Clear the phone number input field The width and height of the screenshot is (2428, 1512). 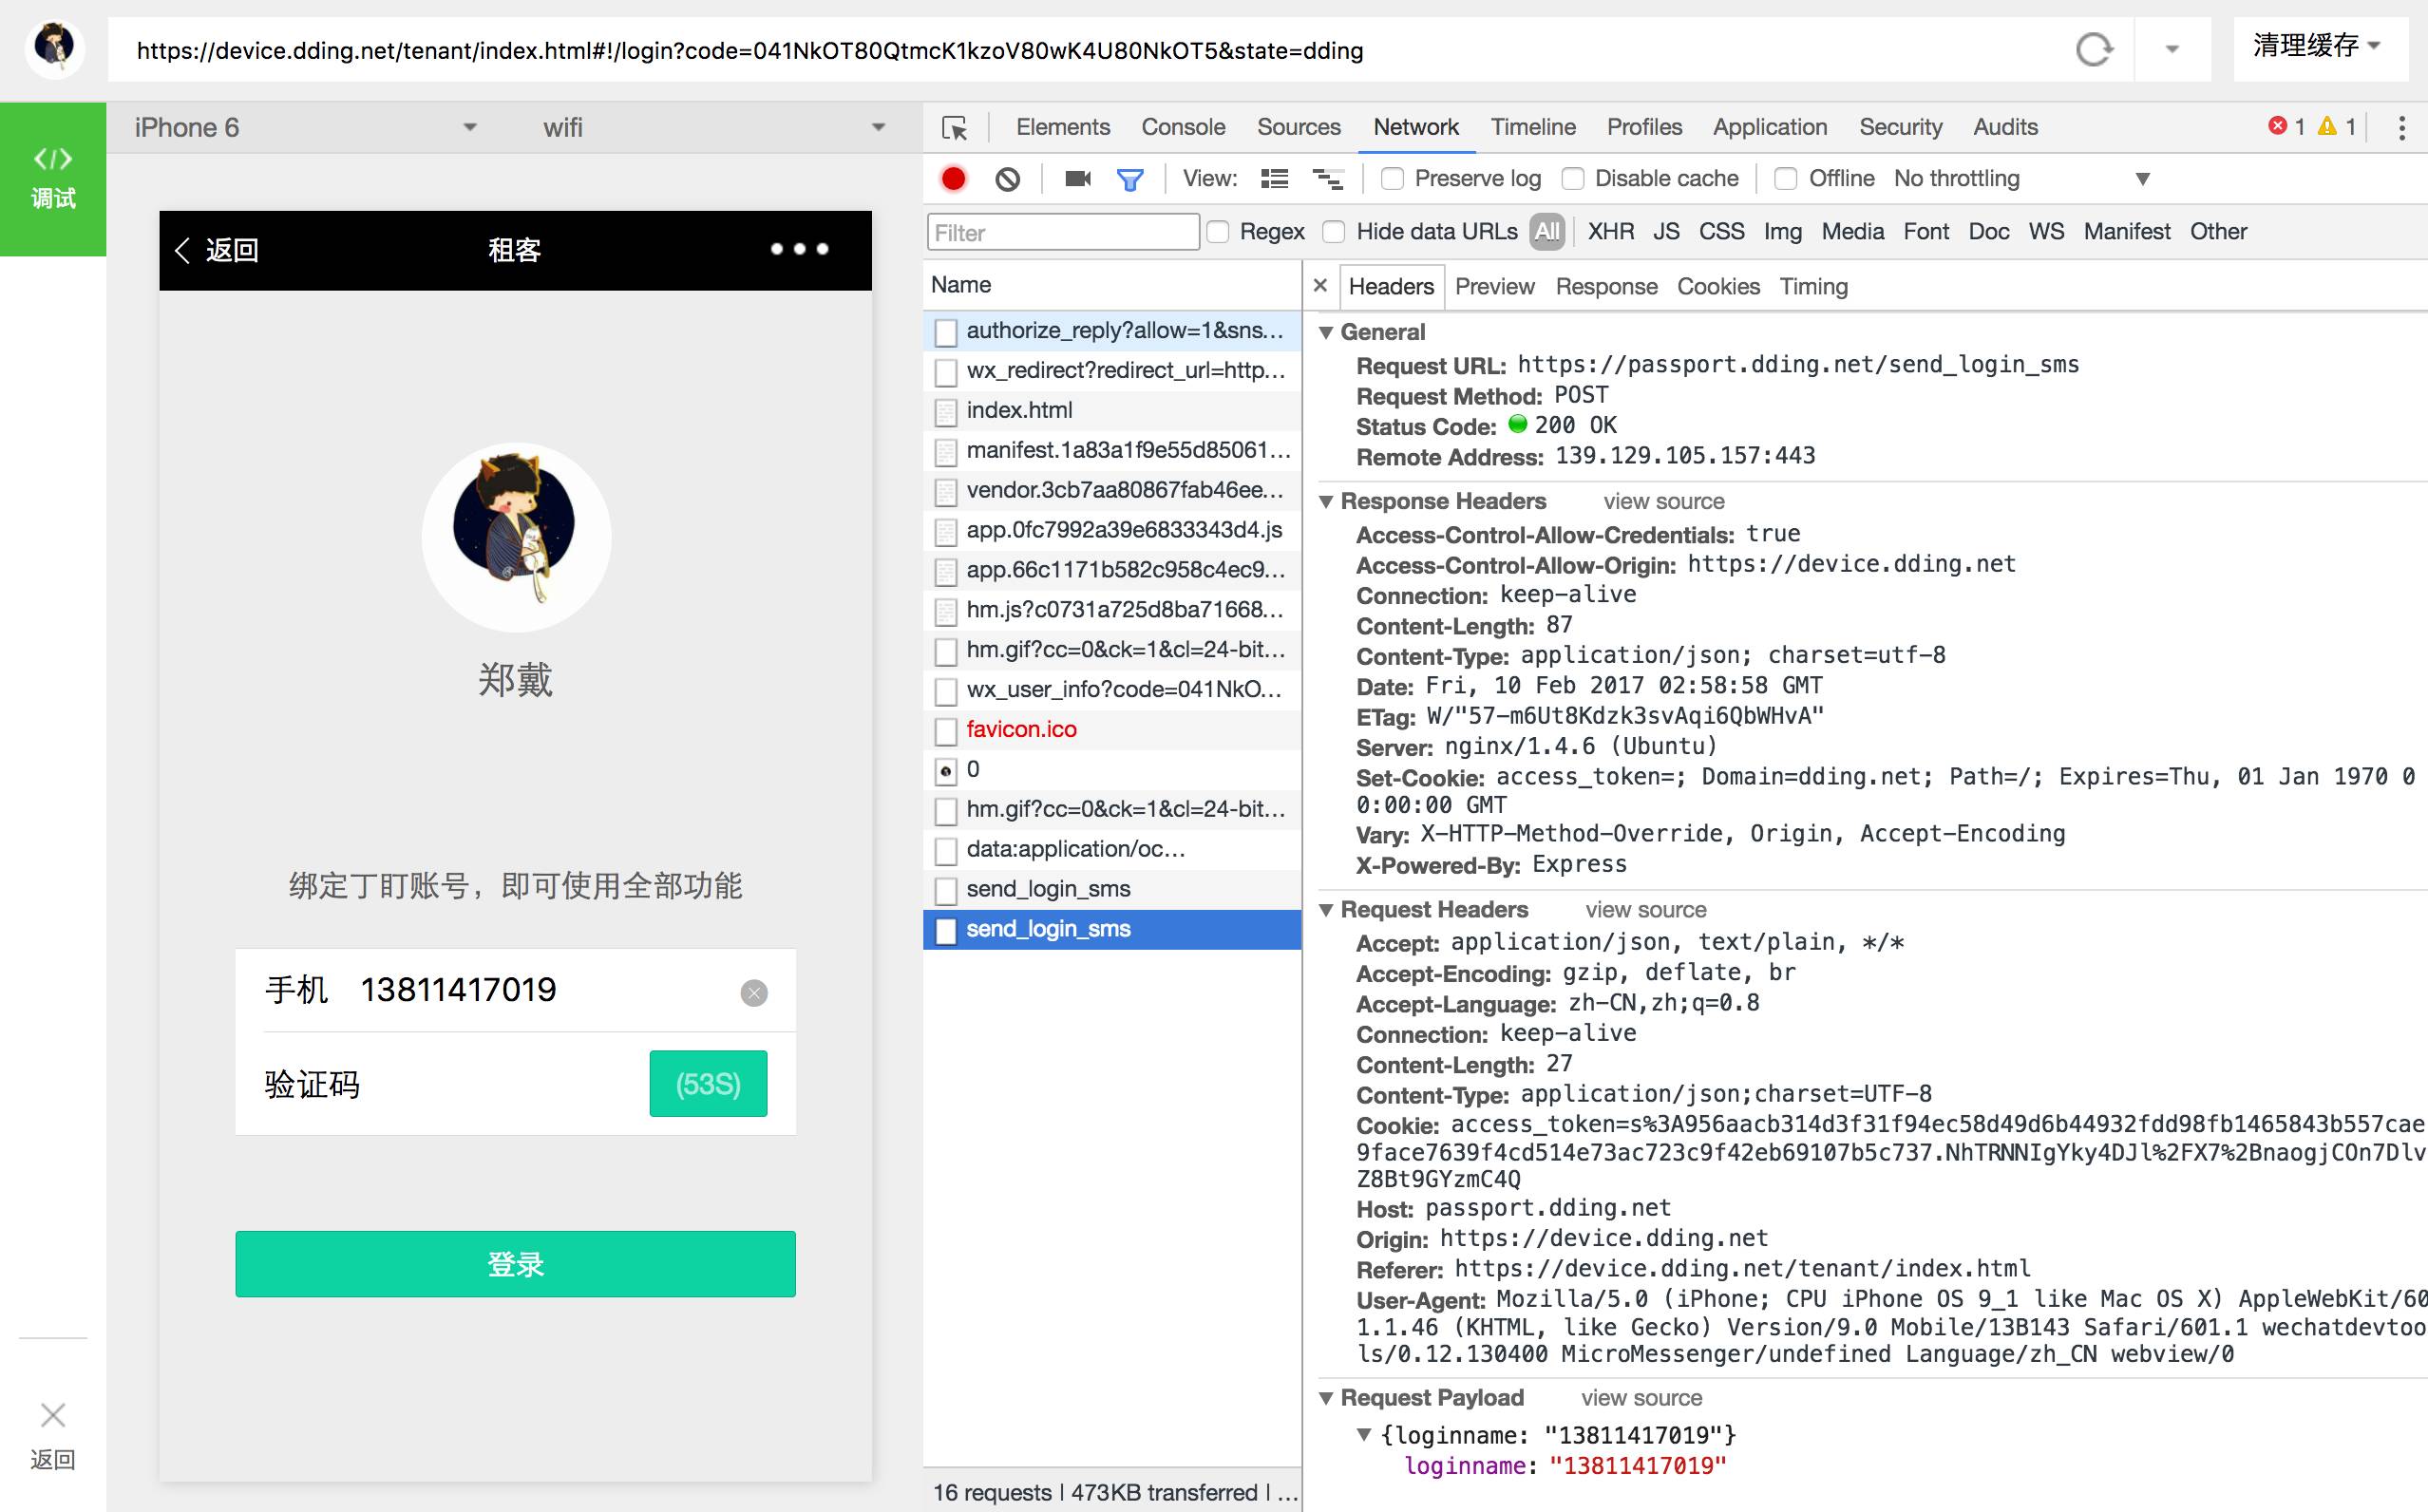pyautogui.click(x=754, y=992)
